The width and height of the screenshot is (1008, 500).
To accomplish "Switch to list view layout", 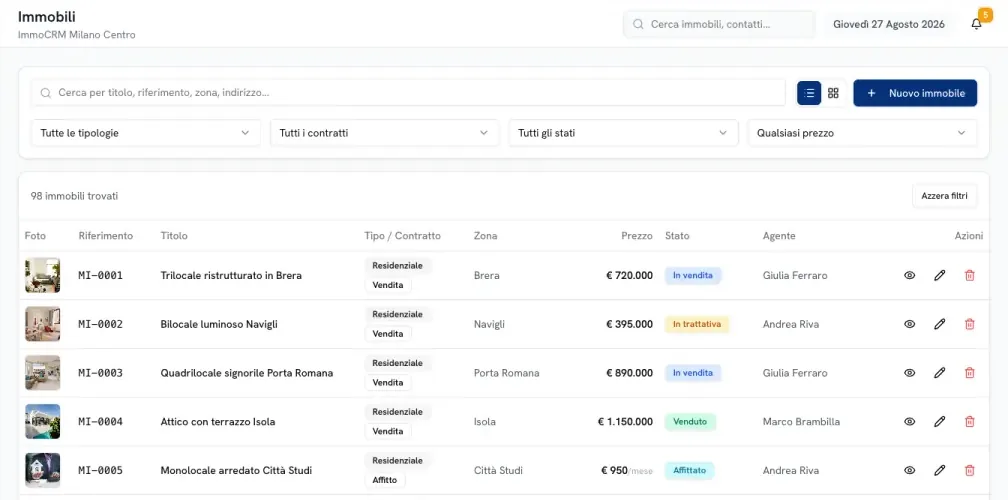I will pos(809,93).
